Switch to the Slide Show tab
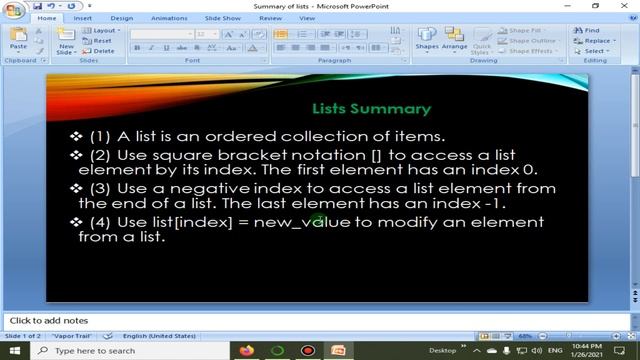 pyautogui.click(x=222, y=18)
